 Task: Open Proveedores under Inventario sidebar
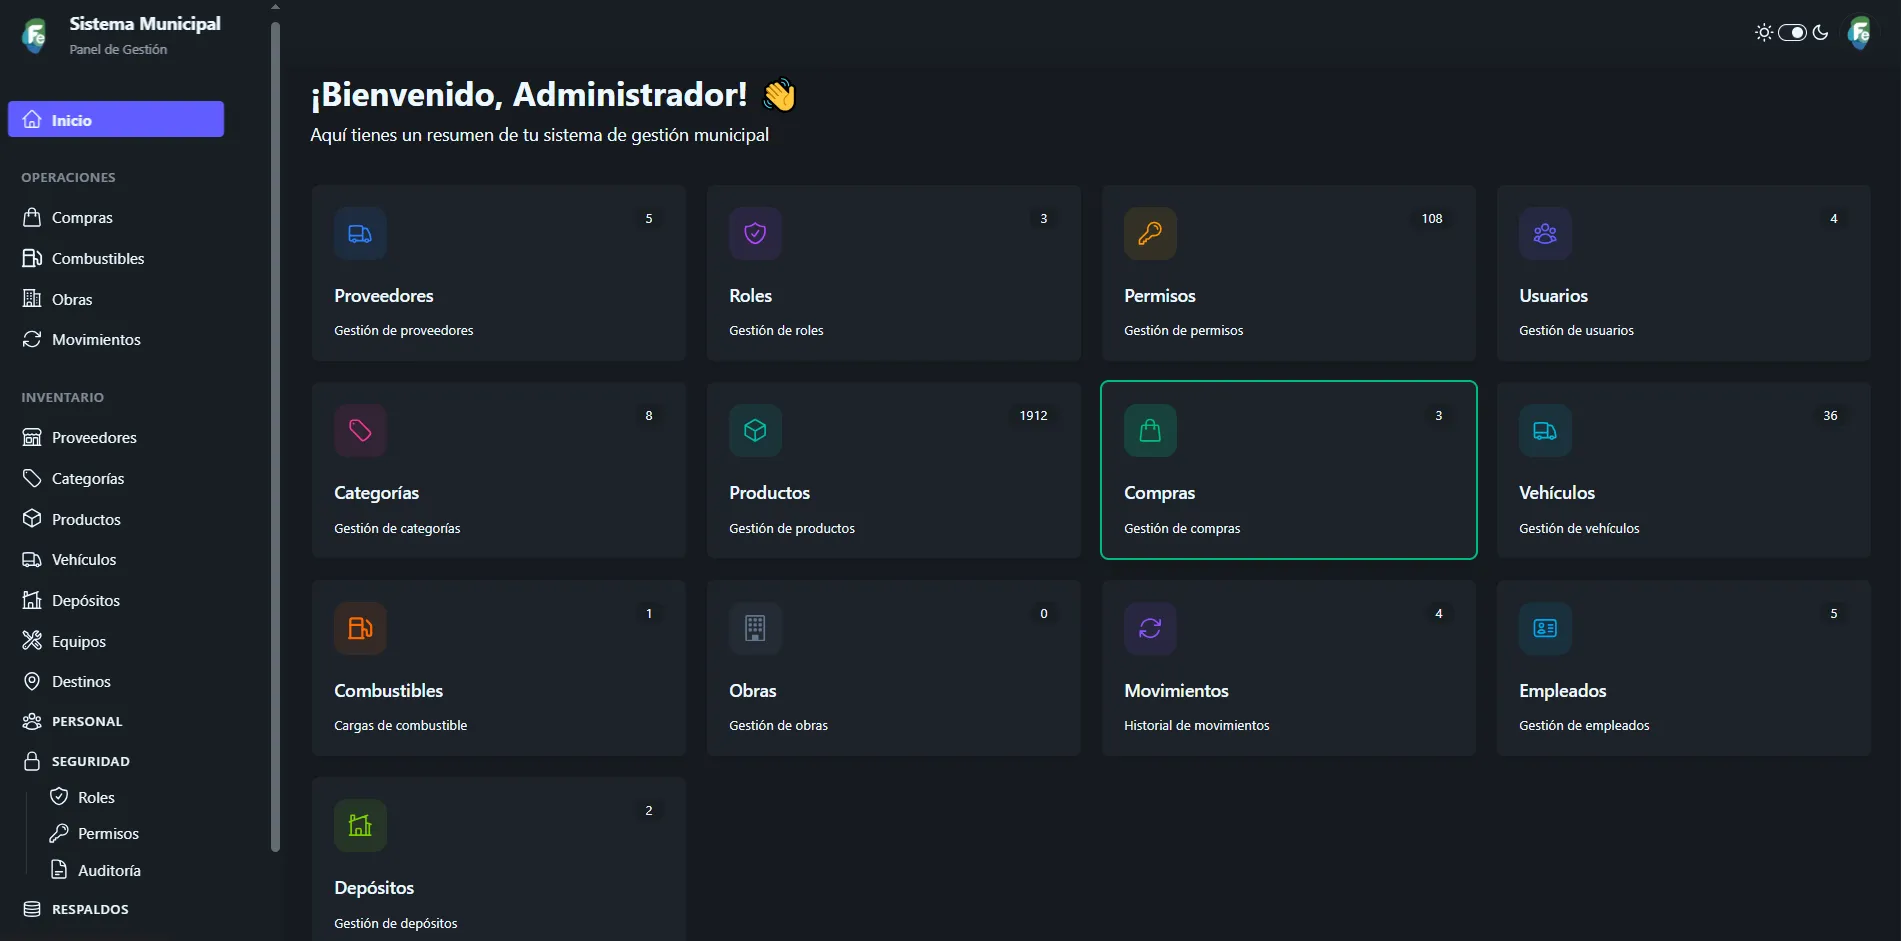116,437
